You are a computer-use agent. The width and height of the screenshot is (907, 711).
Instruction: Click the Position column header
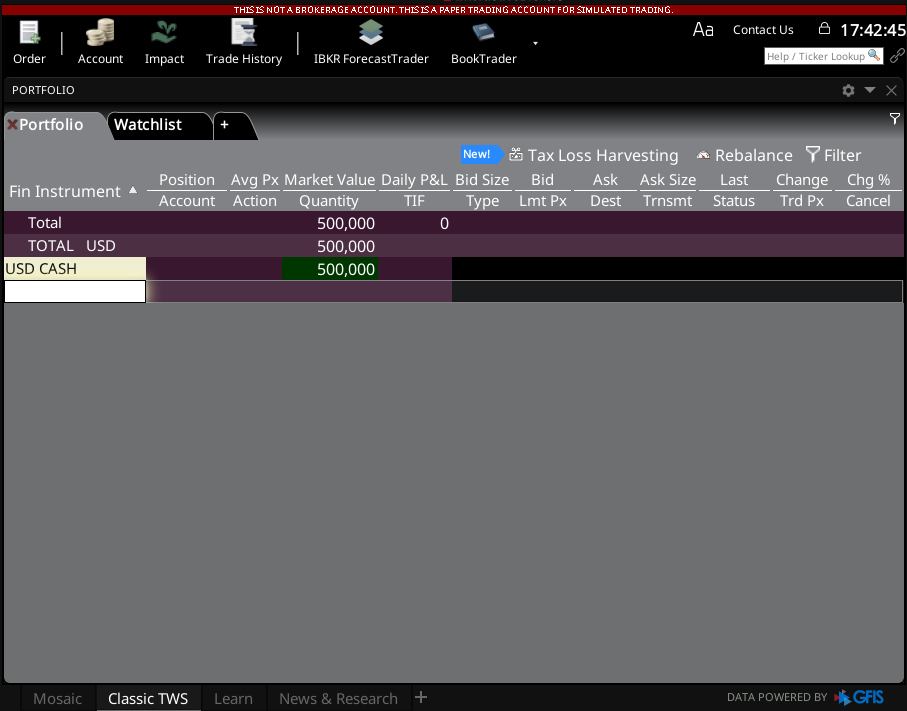click(187, 180)
